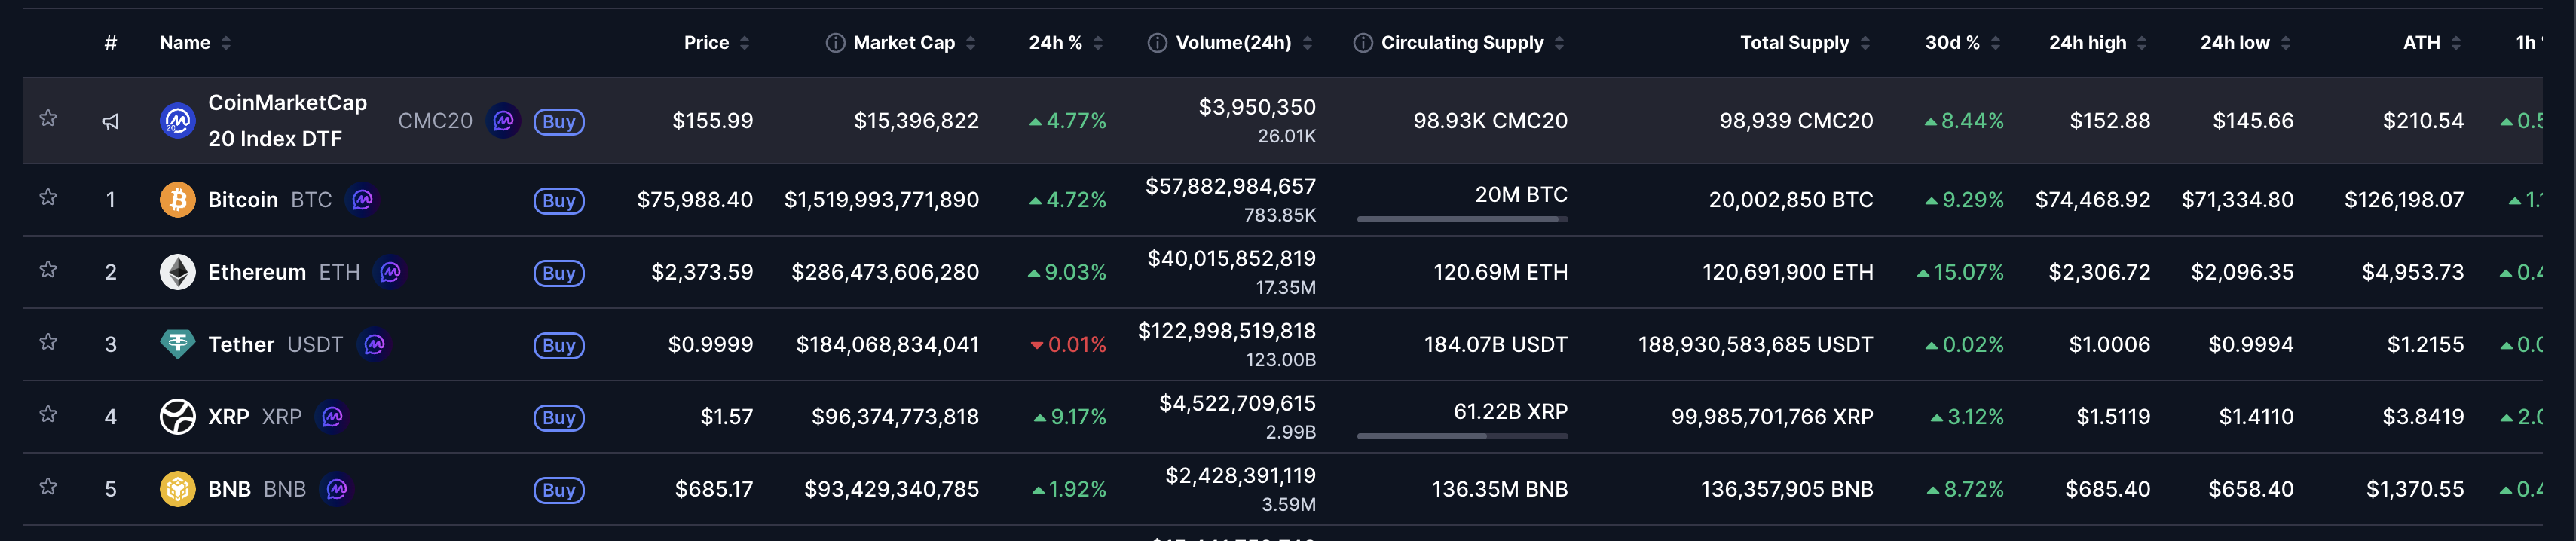Click the Circulating Supply info icon

[x=1362, y=43]
